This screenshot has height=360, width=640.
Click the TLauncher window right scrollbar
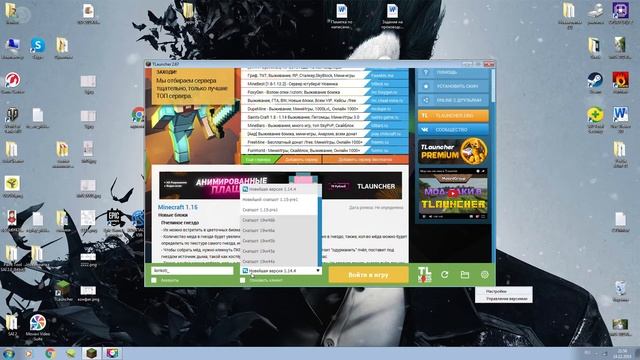tap(493, 86)
